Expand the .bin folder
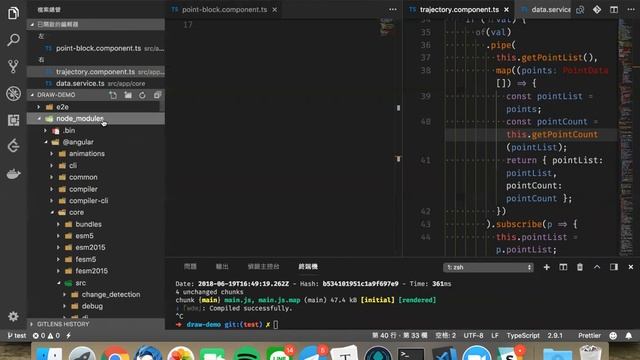The height and width of the screenshot is (360, 640). coord(45,131)
